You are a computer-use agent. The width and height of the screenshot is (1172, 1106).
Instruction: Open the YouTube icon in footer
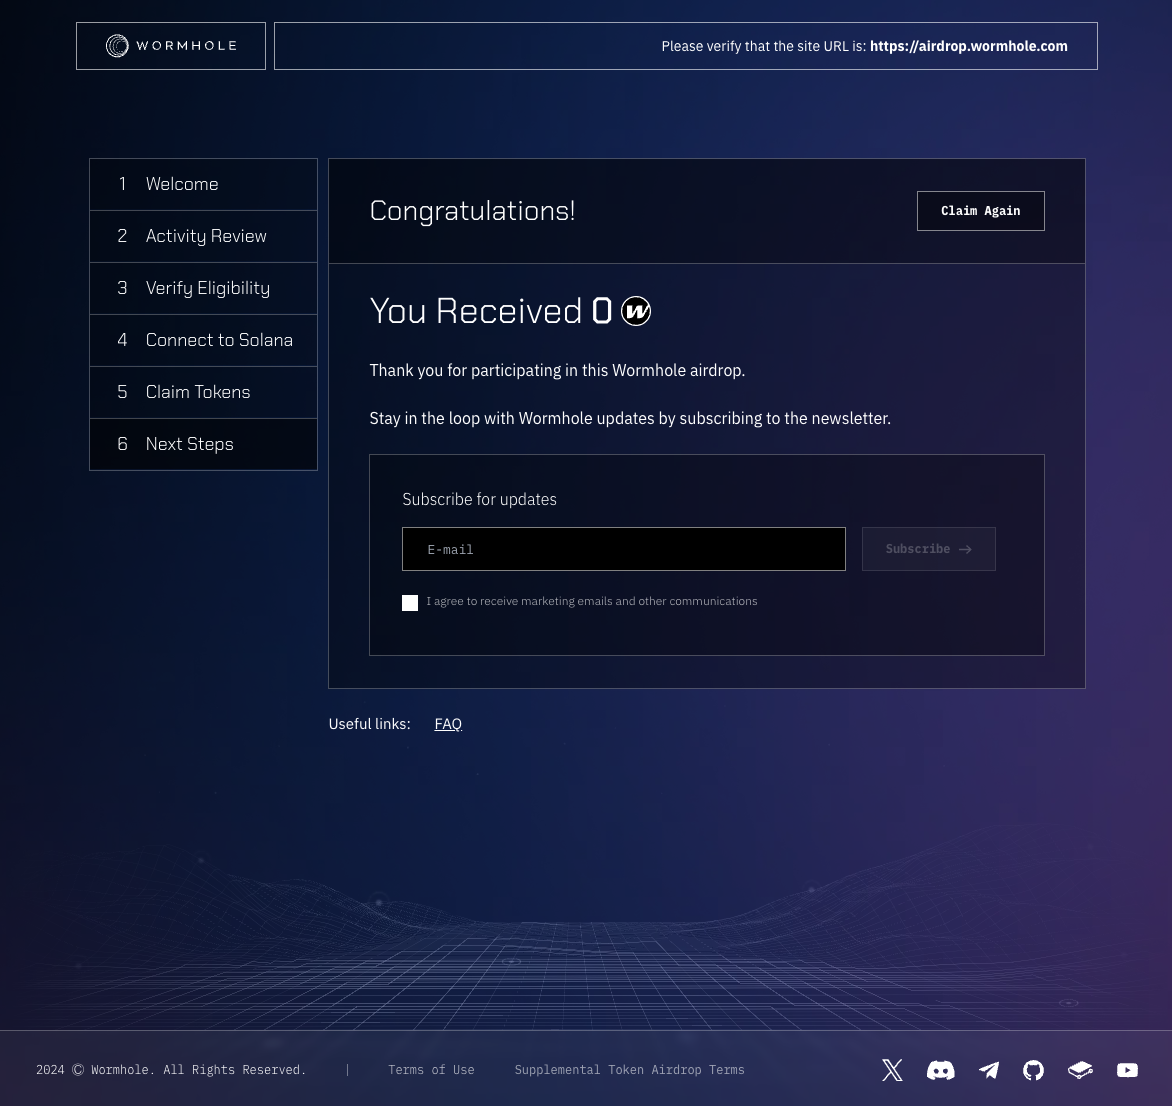[x=1127, y=1070]
